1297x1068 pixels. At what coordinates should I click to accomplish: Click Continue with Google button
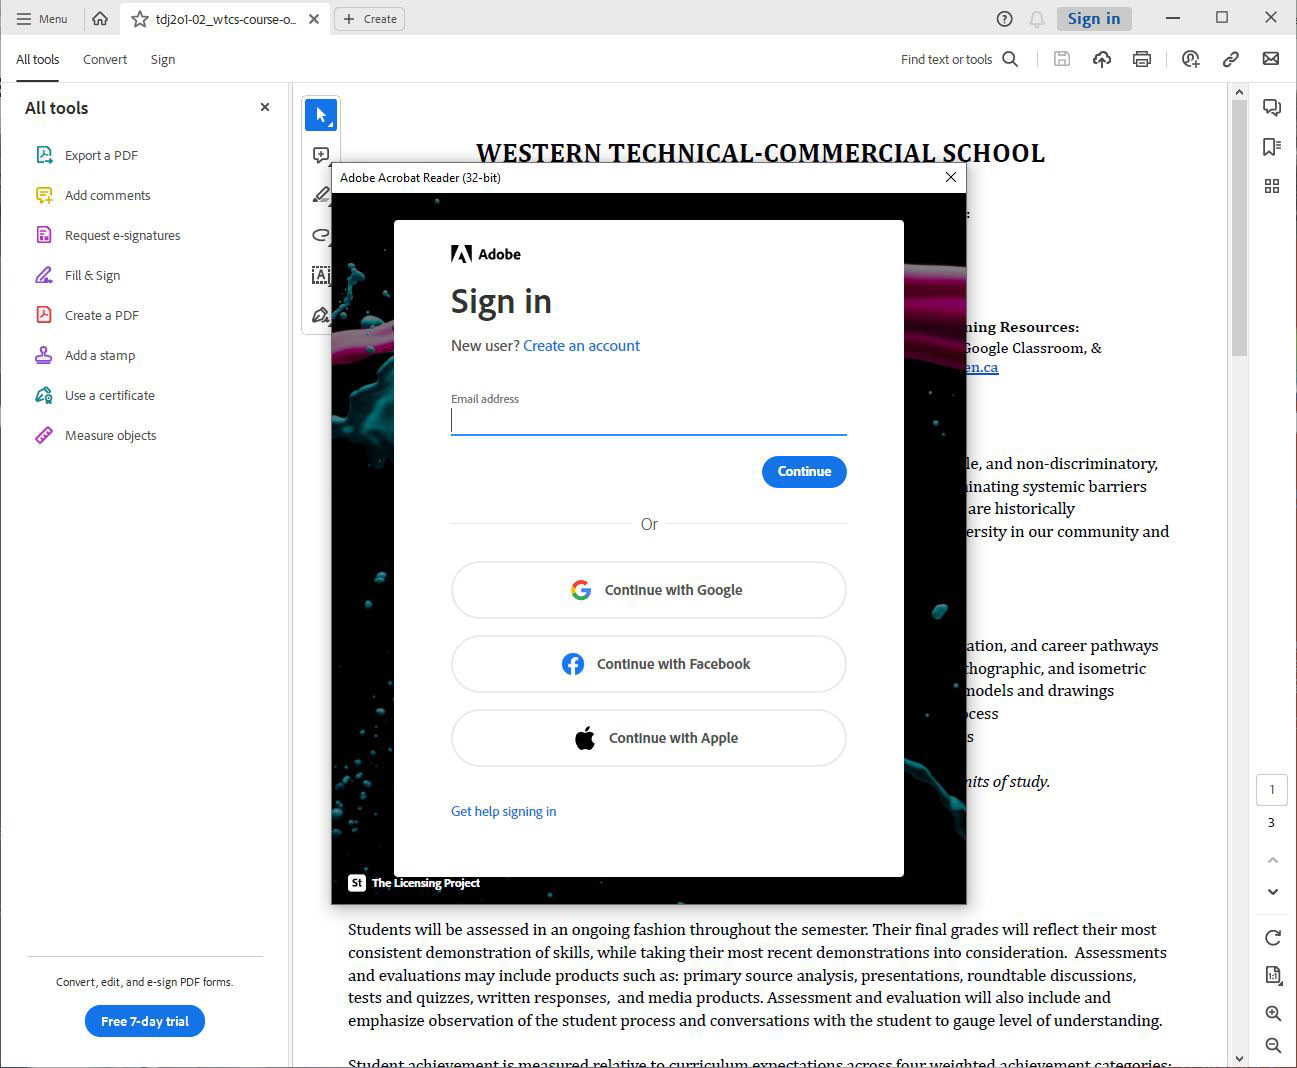click(x=649, y=590)
